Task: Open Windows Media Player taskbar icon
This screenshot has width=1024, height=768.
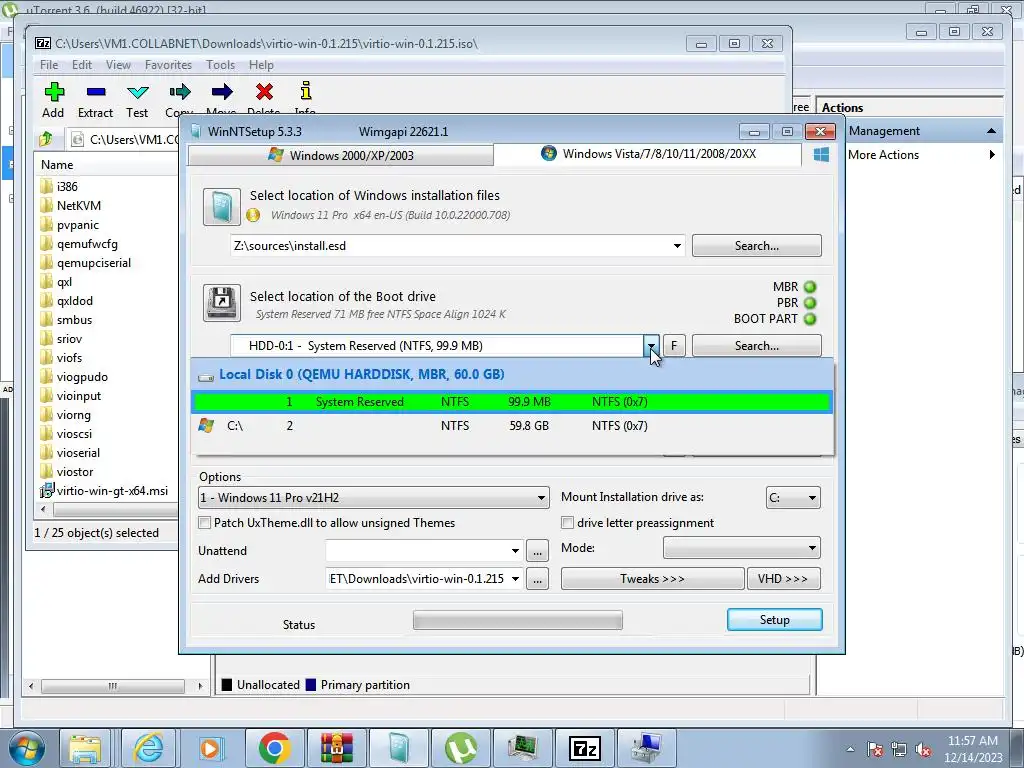Action: point(210,748)
